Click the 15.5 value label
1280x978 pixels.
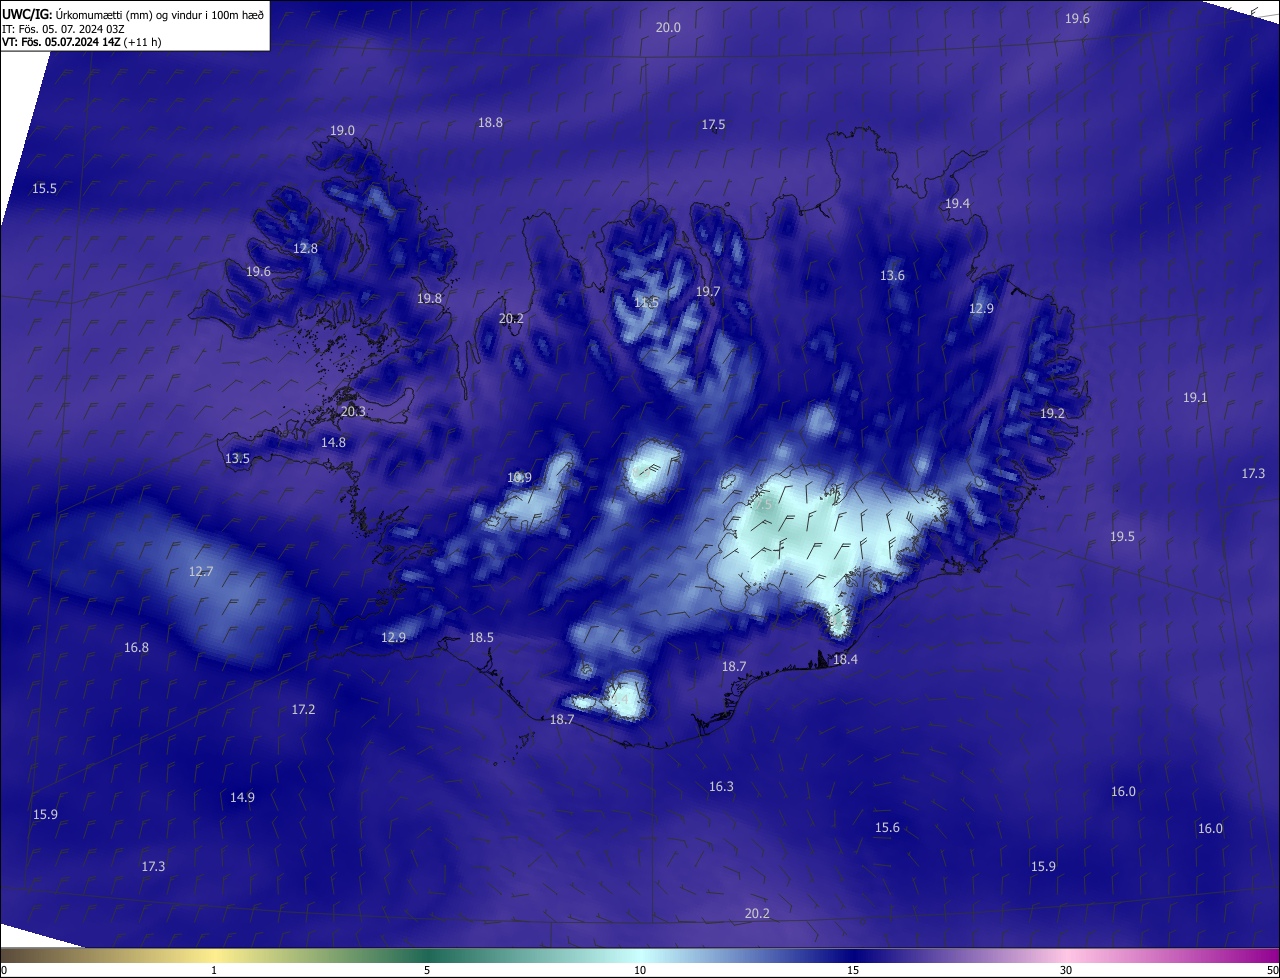click(x=44, y=189)
